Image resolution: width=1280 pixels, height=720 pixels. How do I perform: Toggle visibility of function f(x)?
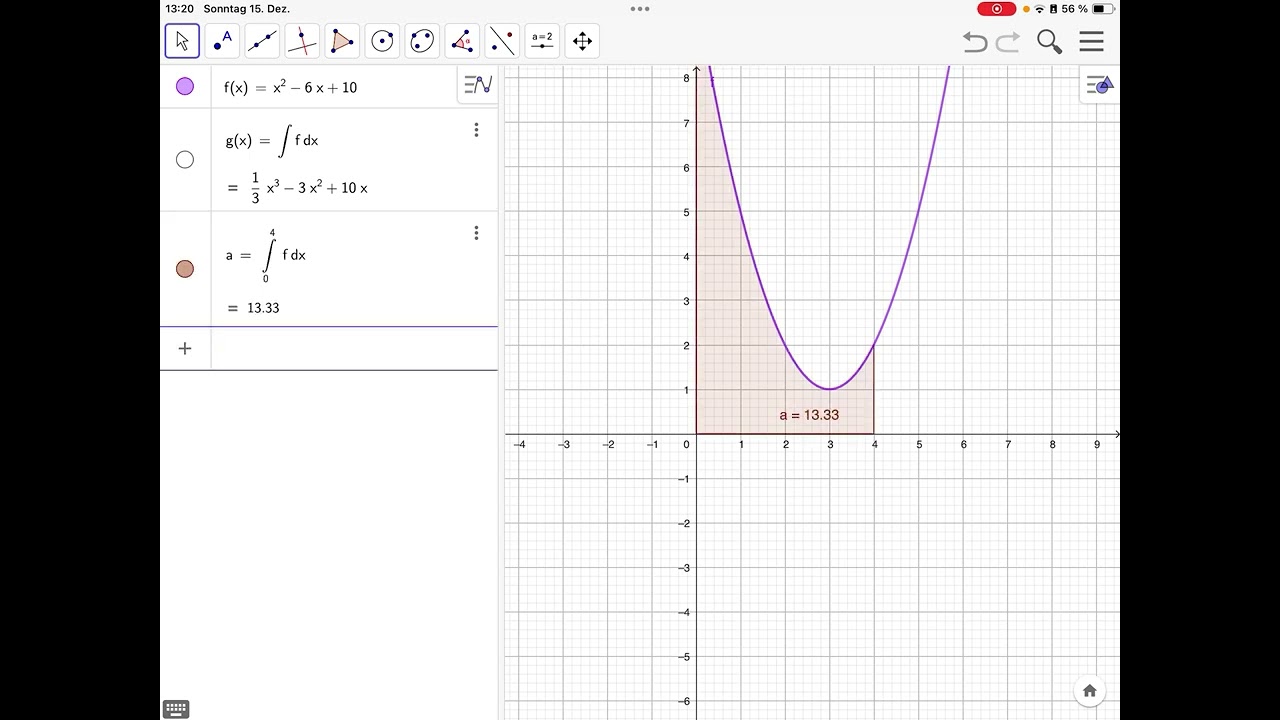[x=185, y=87]
